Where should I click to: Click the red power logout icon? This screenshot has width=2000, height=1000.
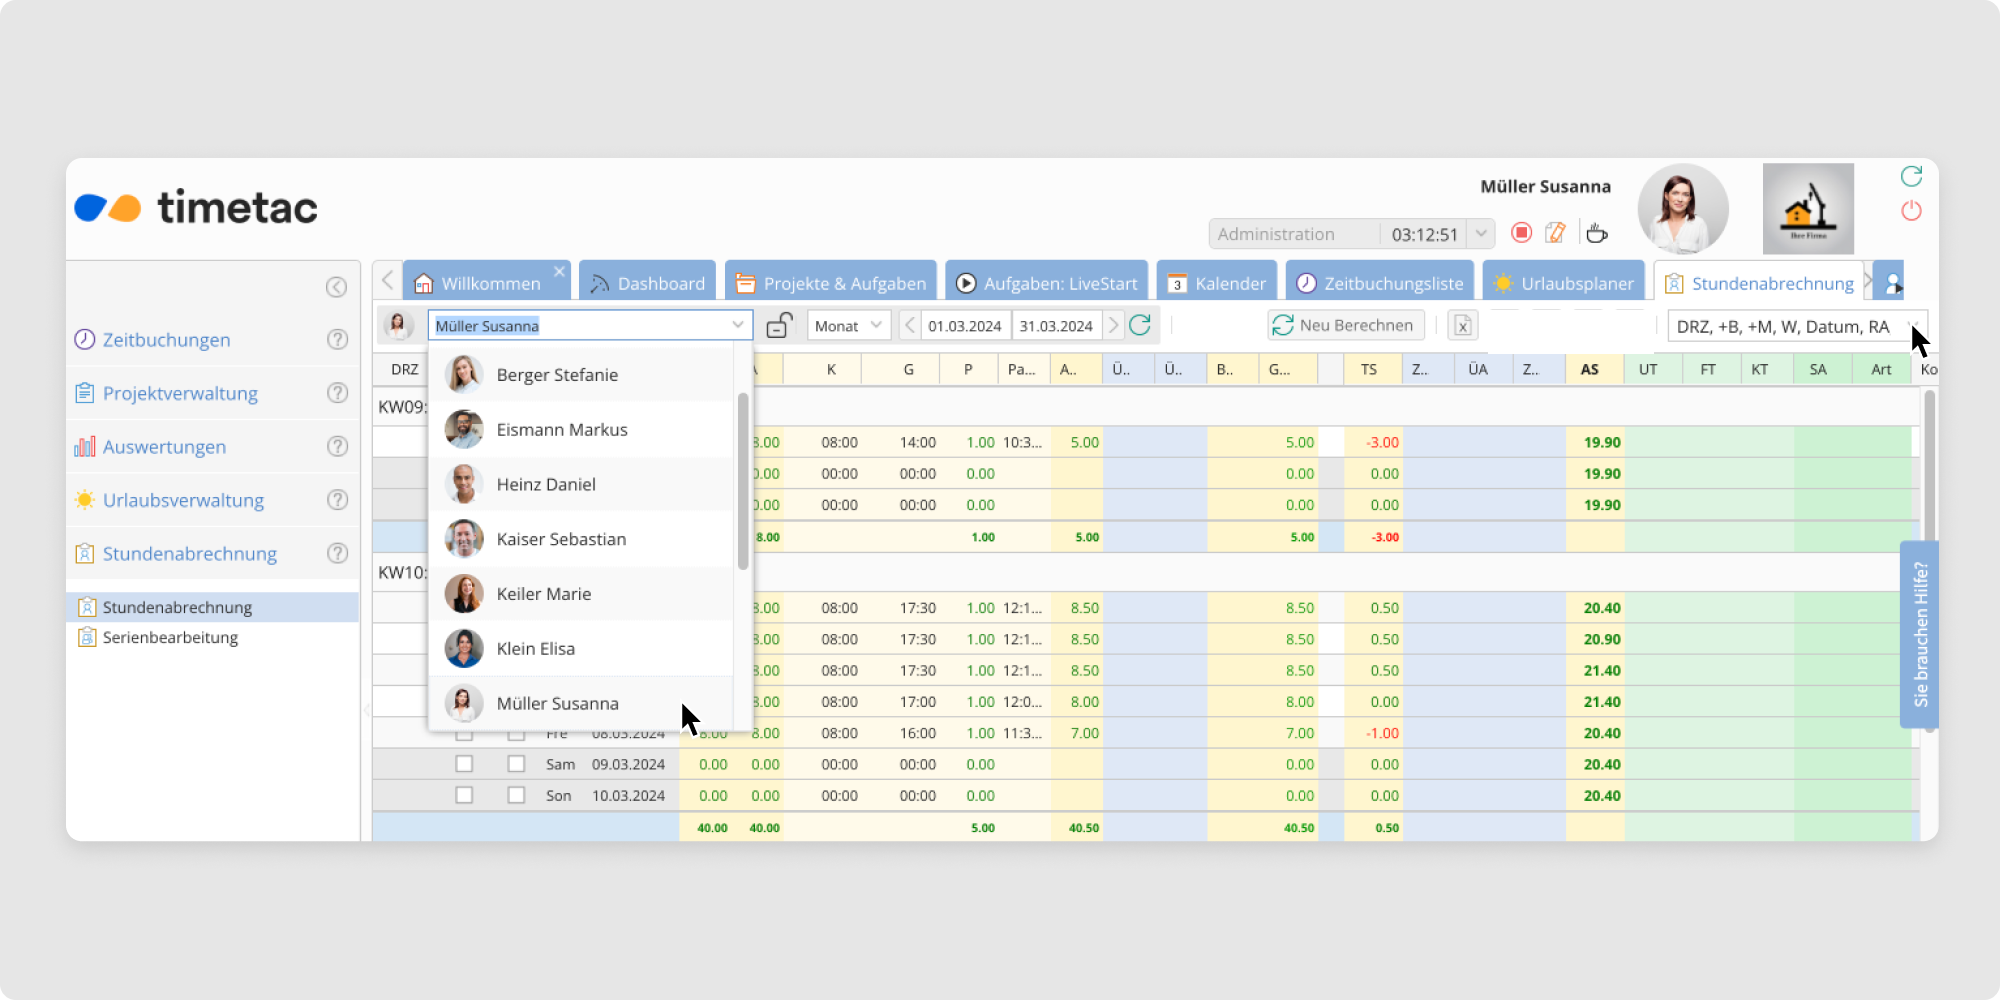coord(1911,211)
